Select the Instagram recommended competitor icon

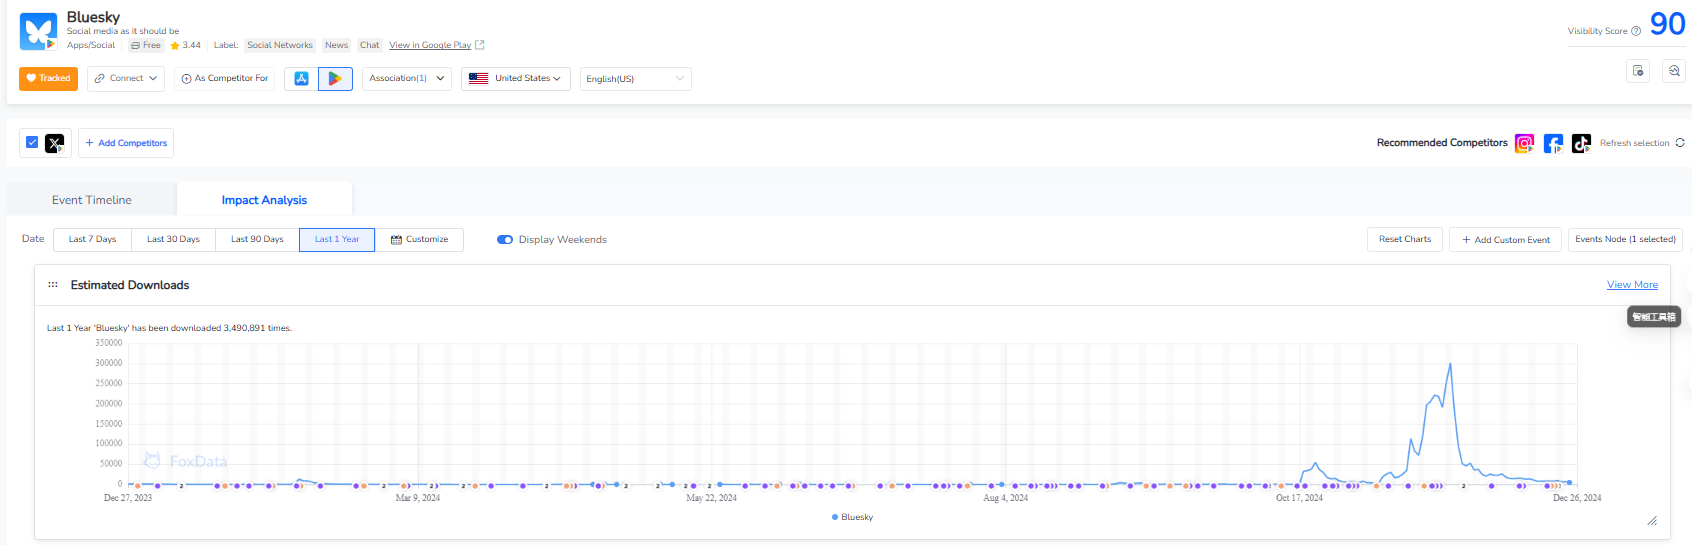[x=1524, y=143]
